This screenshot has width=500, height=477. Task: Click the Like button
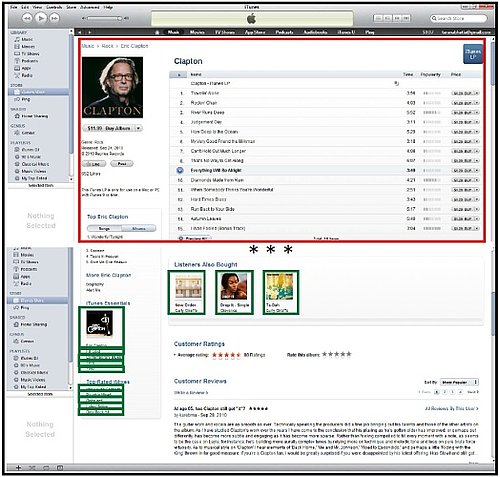[x=94, y=164]
